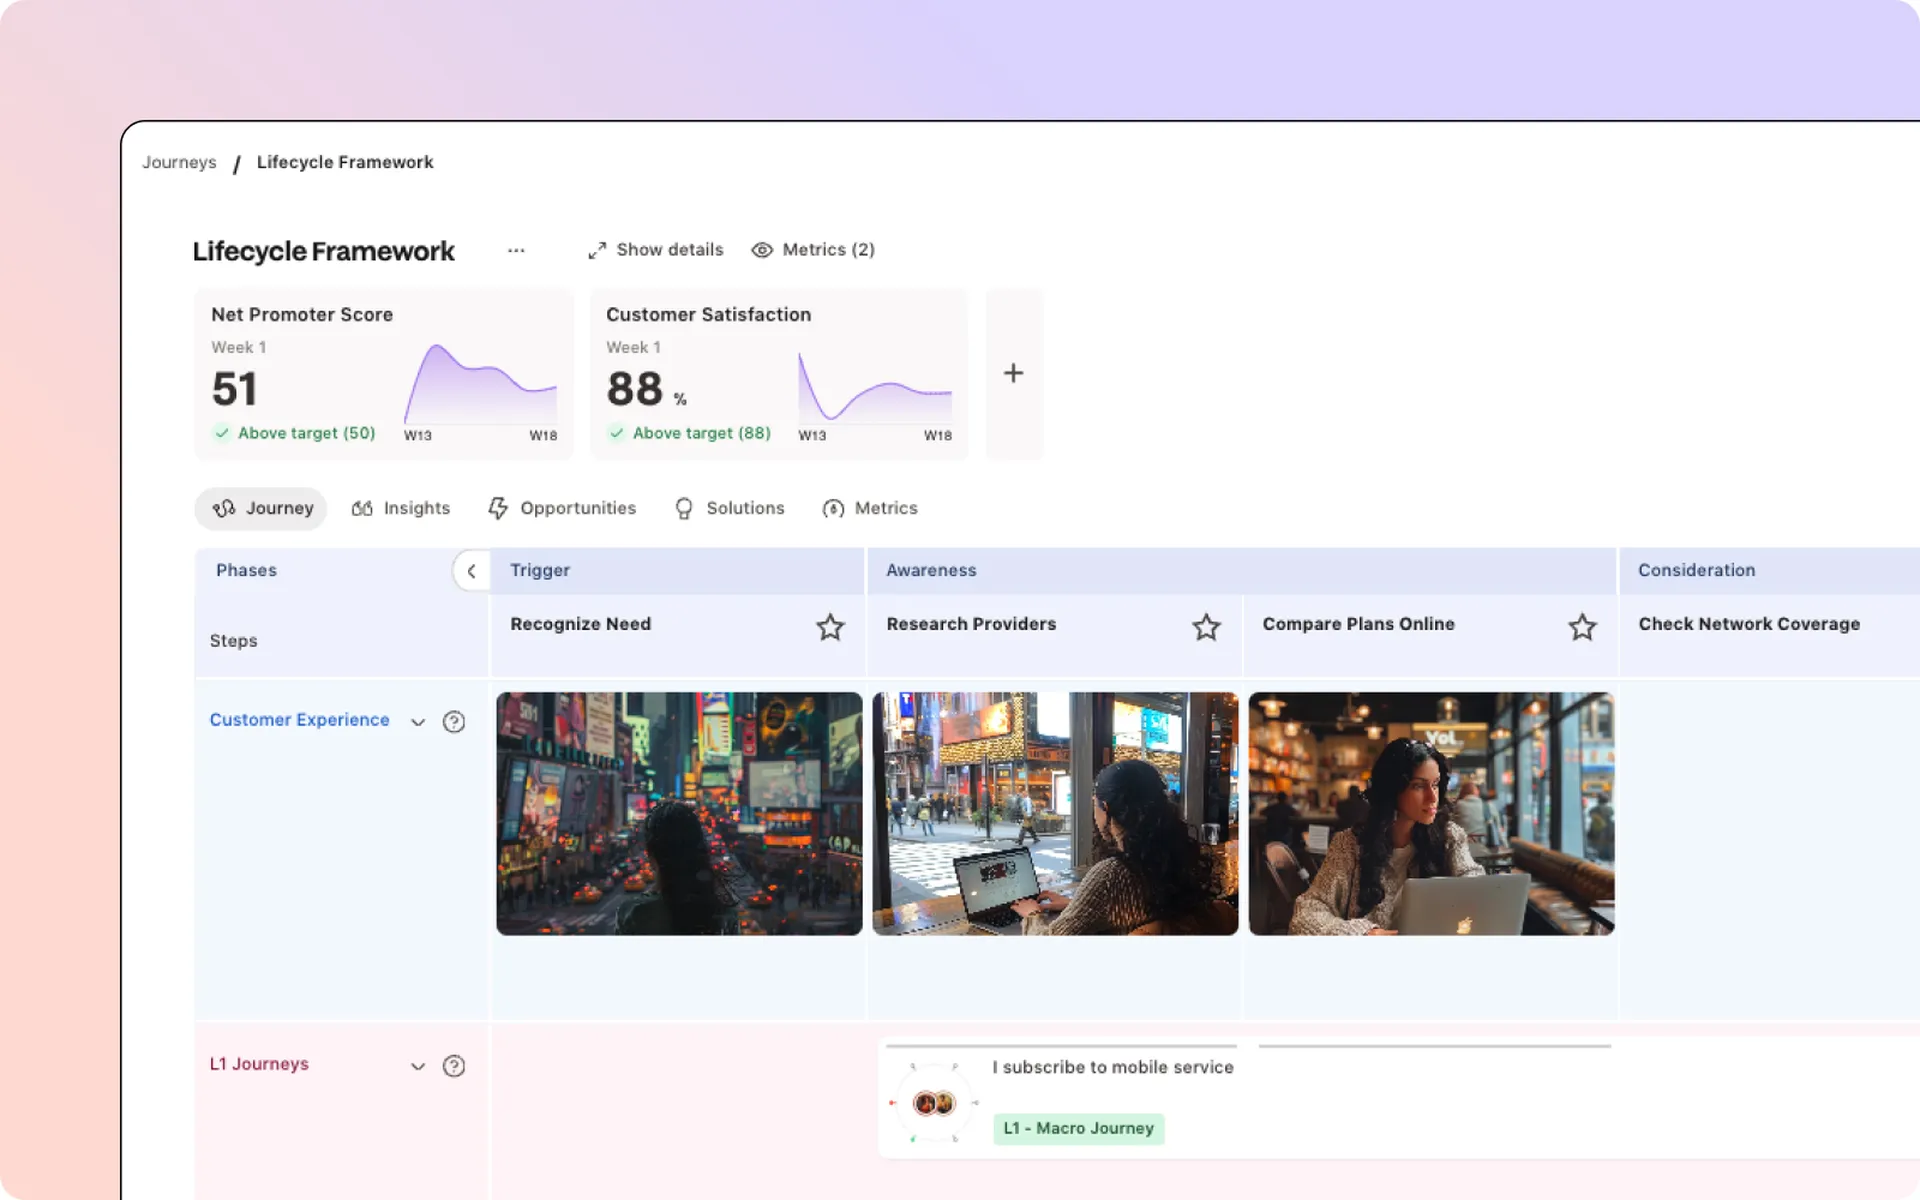Open the Research Providers laptop image
1920x1200 pixels.
1055,814
